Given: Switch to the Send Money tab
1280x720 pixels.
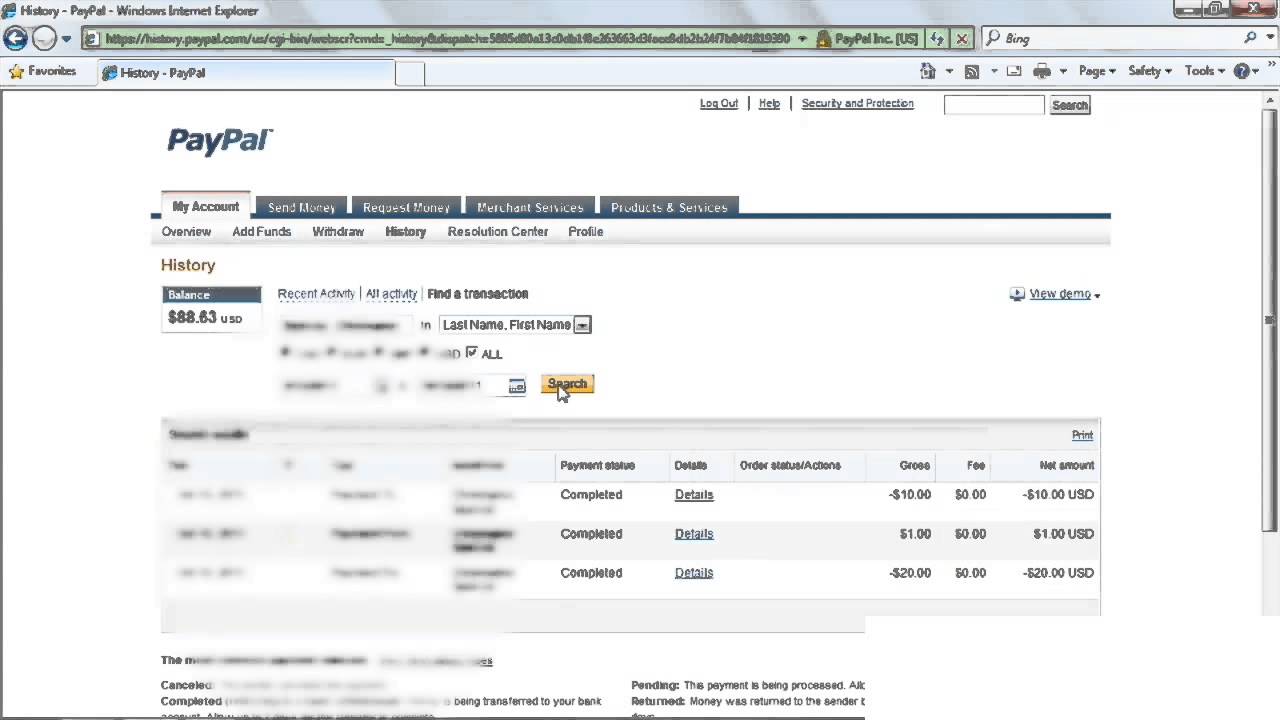Looking at the screenshot, I should (x=301, y=207).
